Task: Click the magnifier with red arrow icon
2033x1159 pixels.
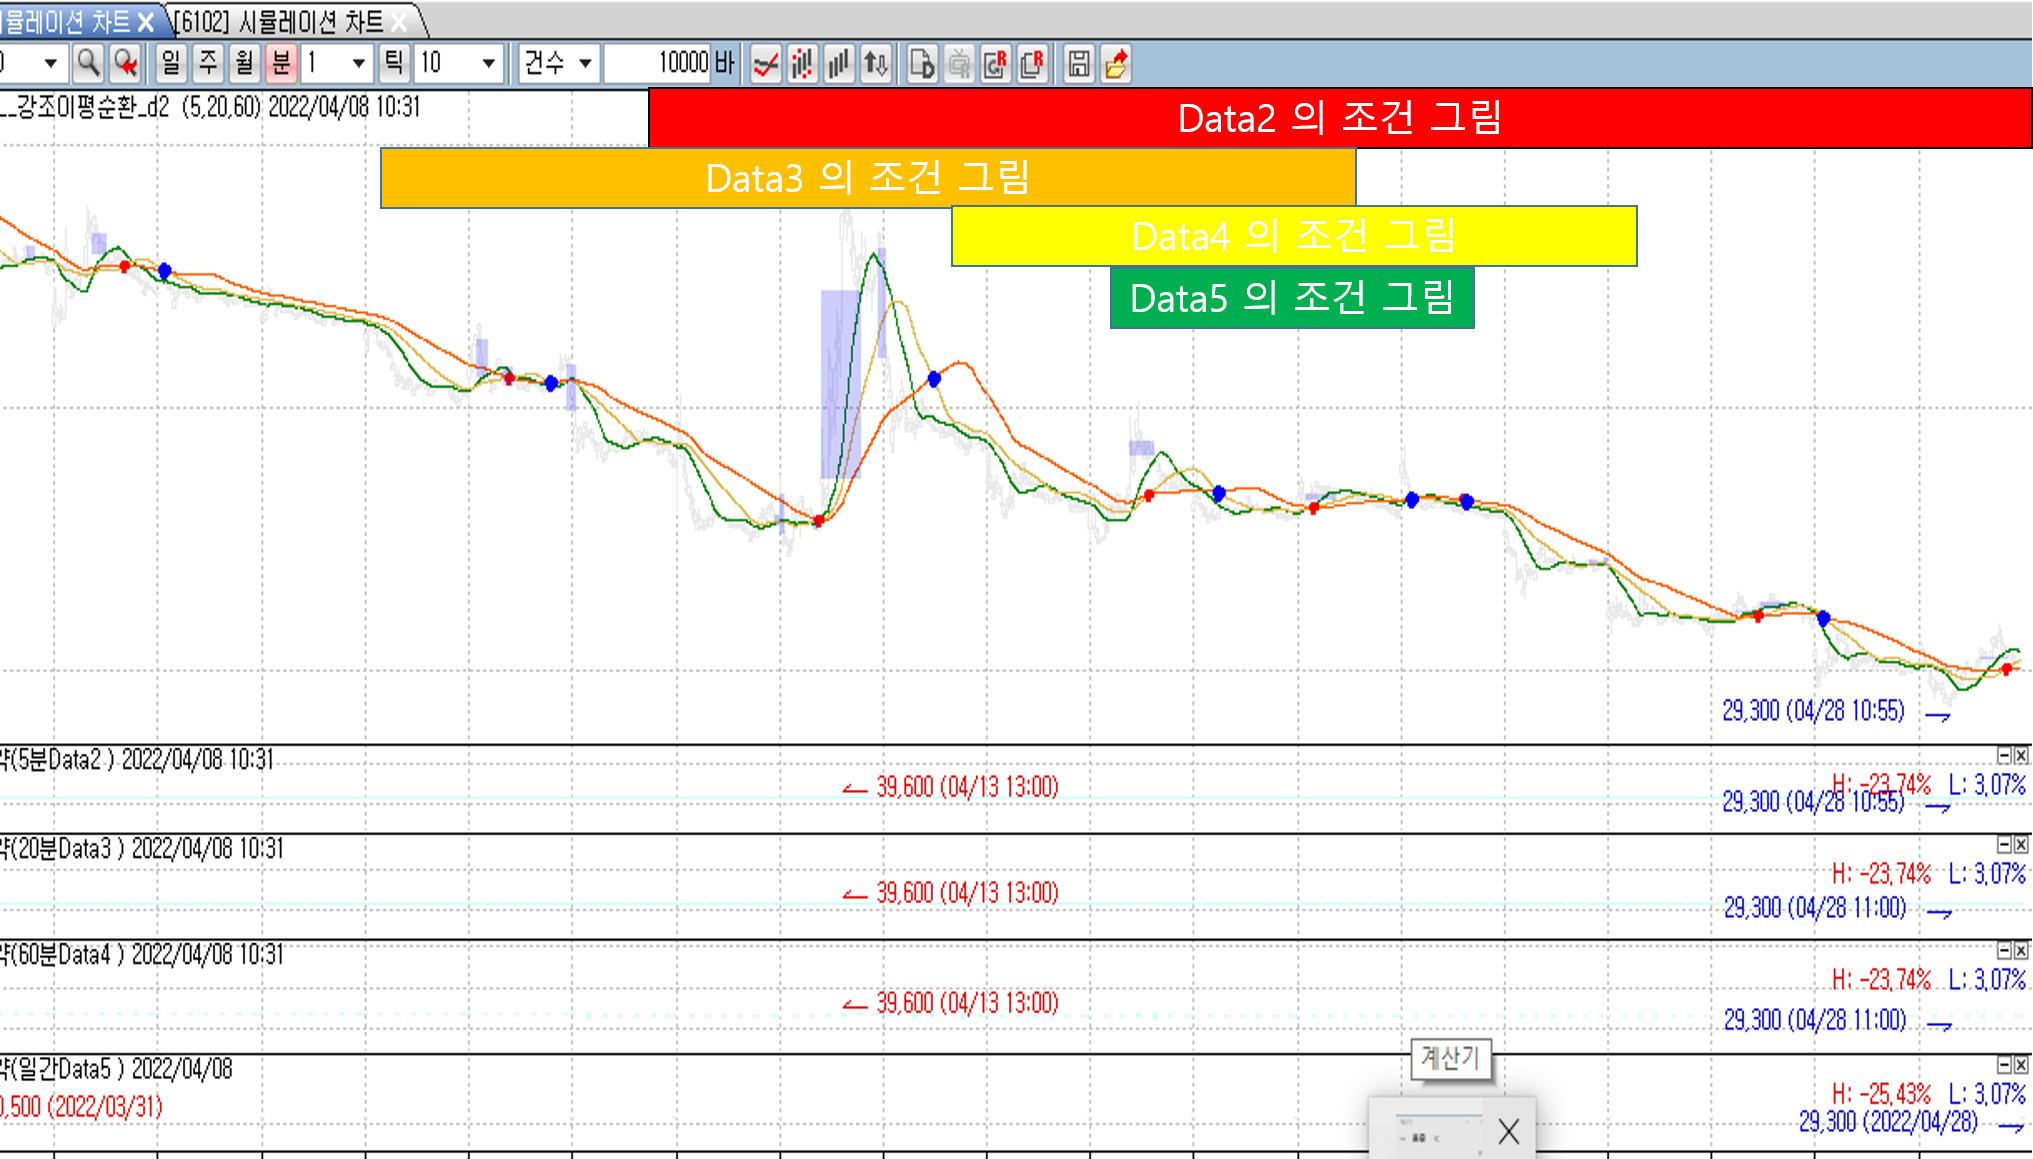Action: pos(125,64)
